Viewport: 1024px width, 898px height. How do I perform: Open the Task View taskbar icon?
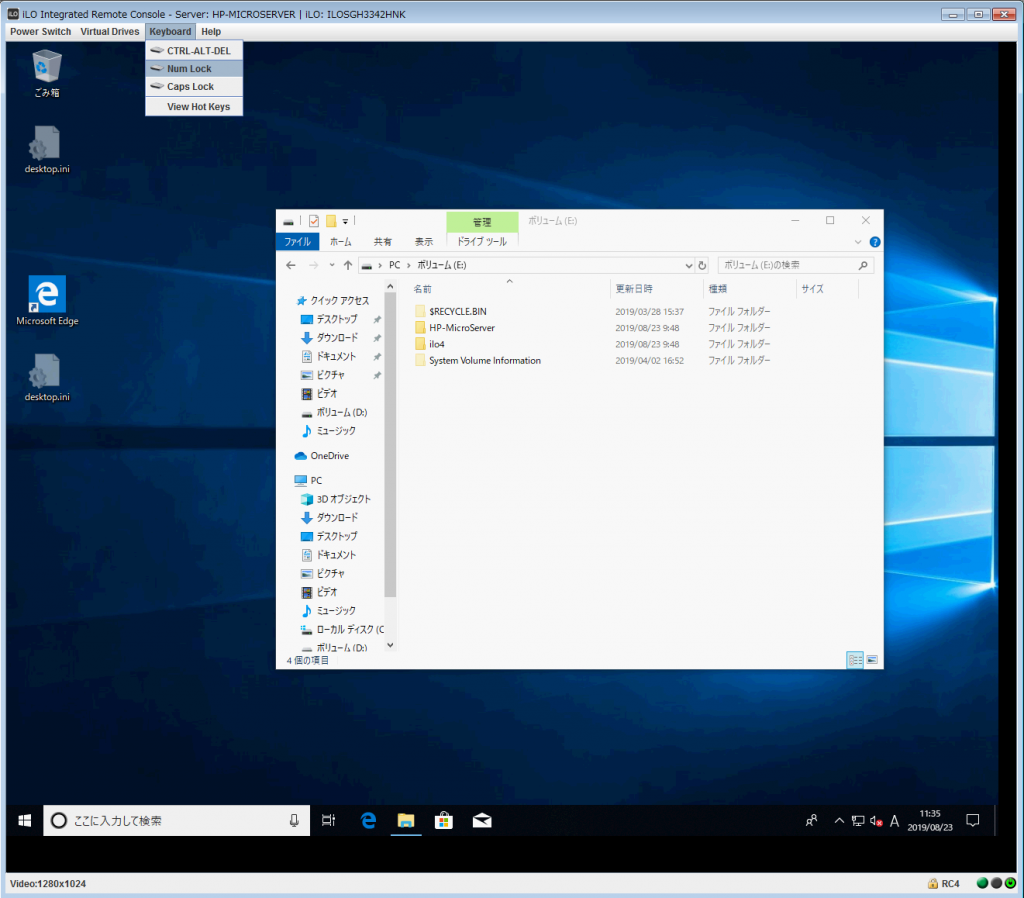click(328, 820)
